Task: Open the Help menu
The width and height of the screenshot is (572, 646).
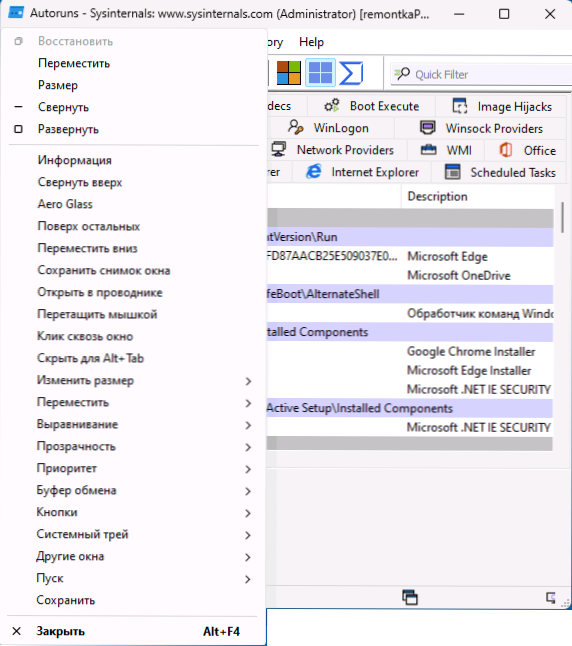Action: 311,42
